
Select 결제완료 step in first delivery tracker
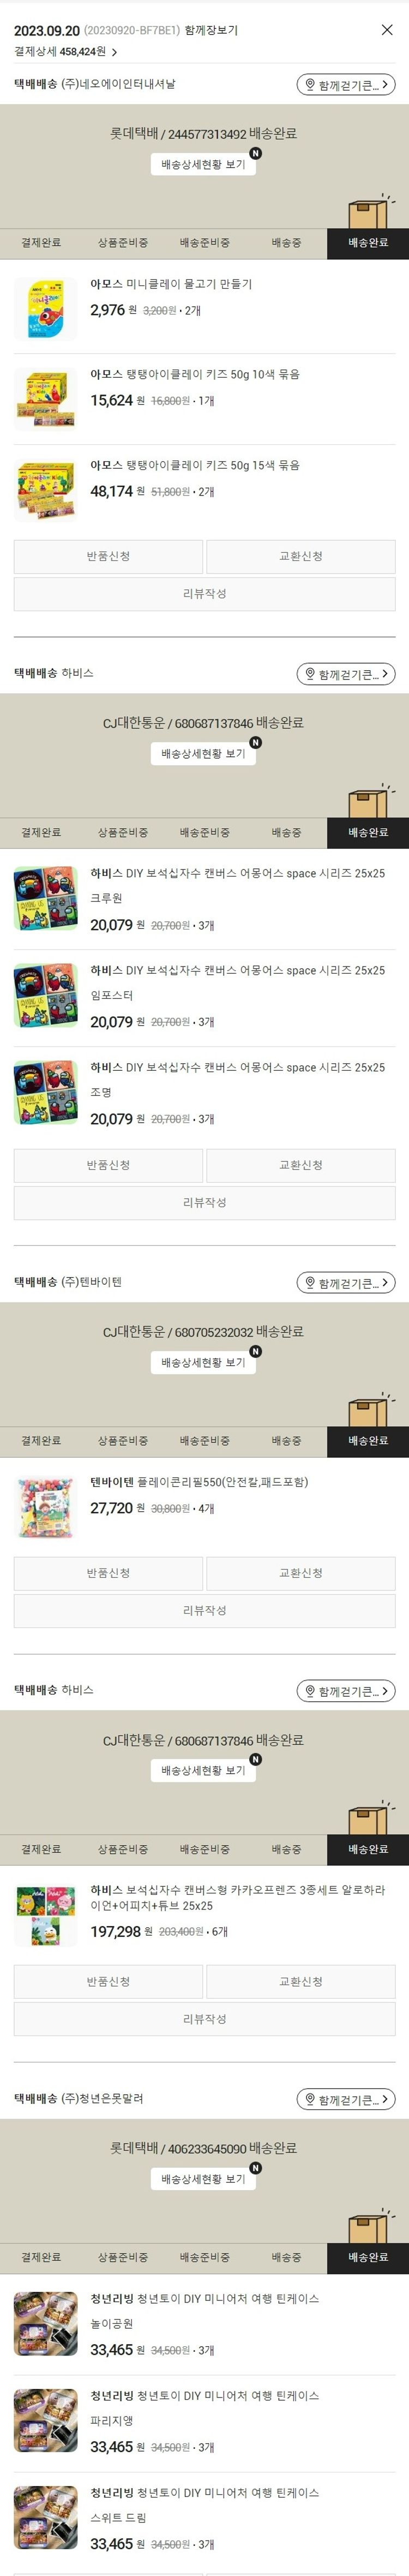pyautogui.click(x=41, y=243)
